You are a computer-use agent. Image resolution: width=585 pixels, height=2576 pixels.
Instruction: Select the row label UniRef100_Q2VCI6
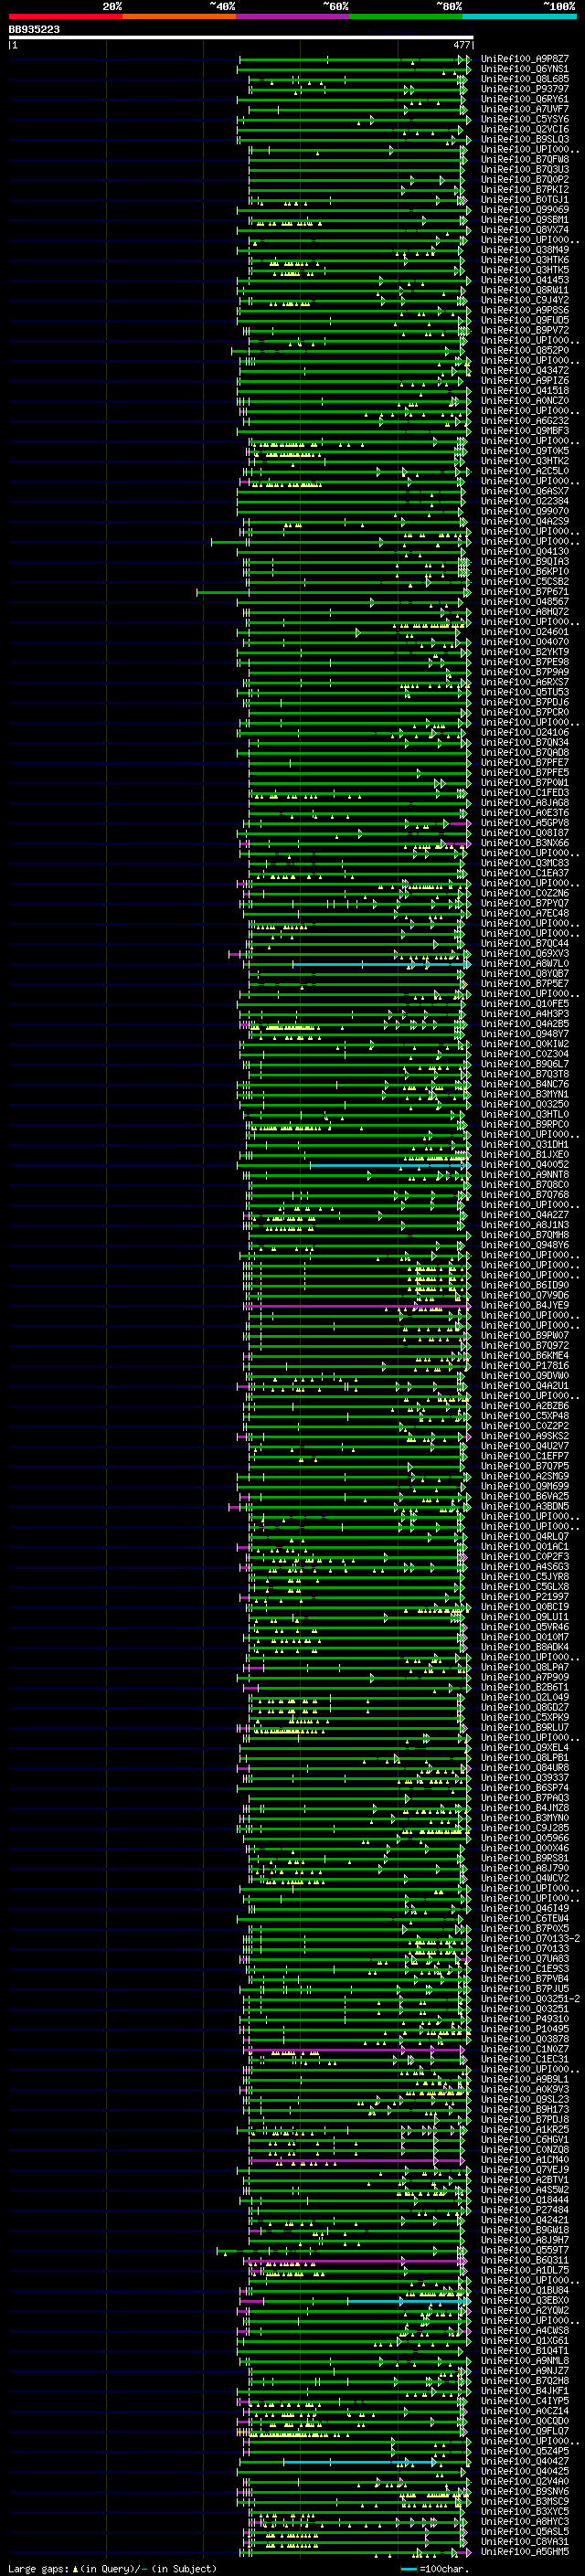tap(525, 129)
